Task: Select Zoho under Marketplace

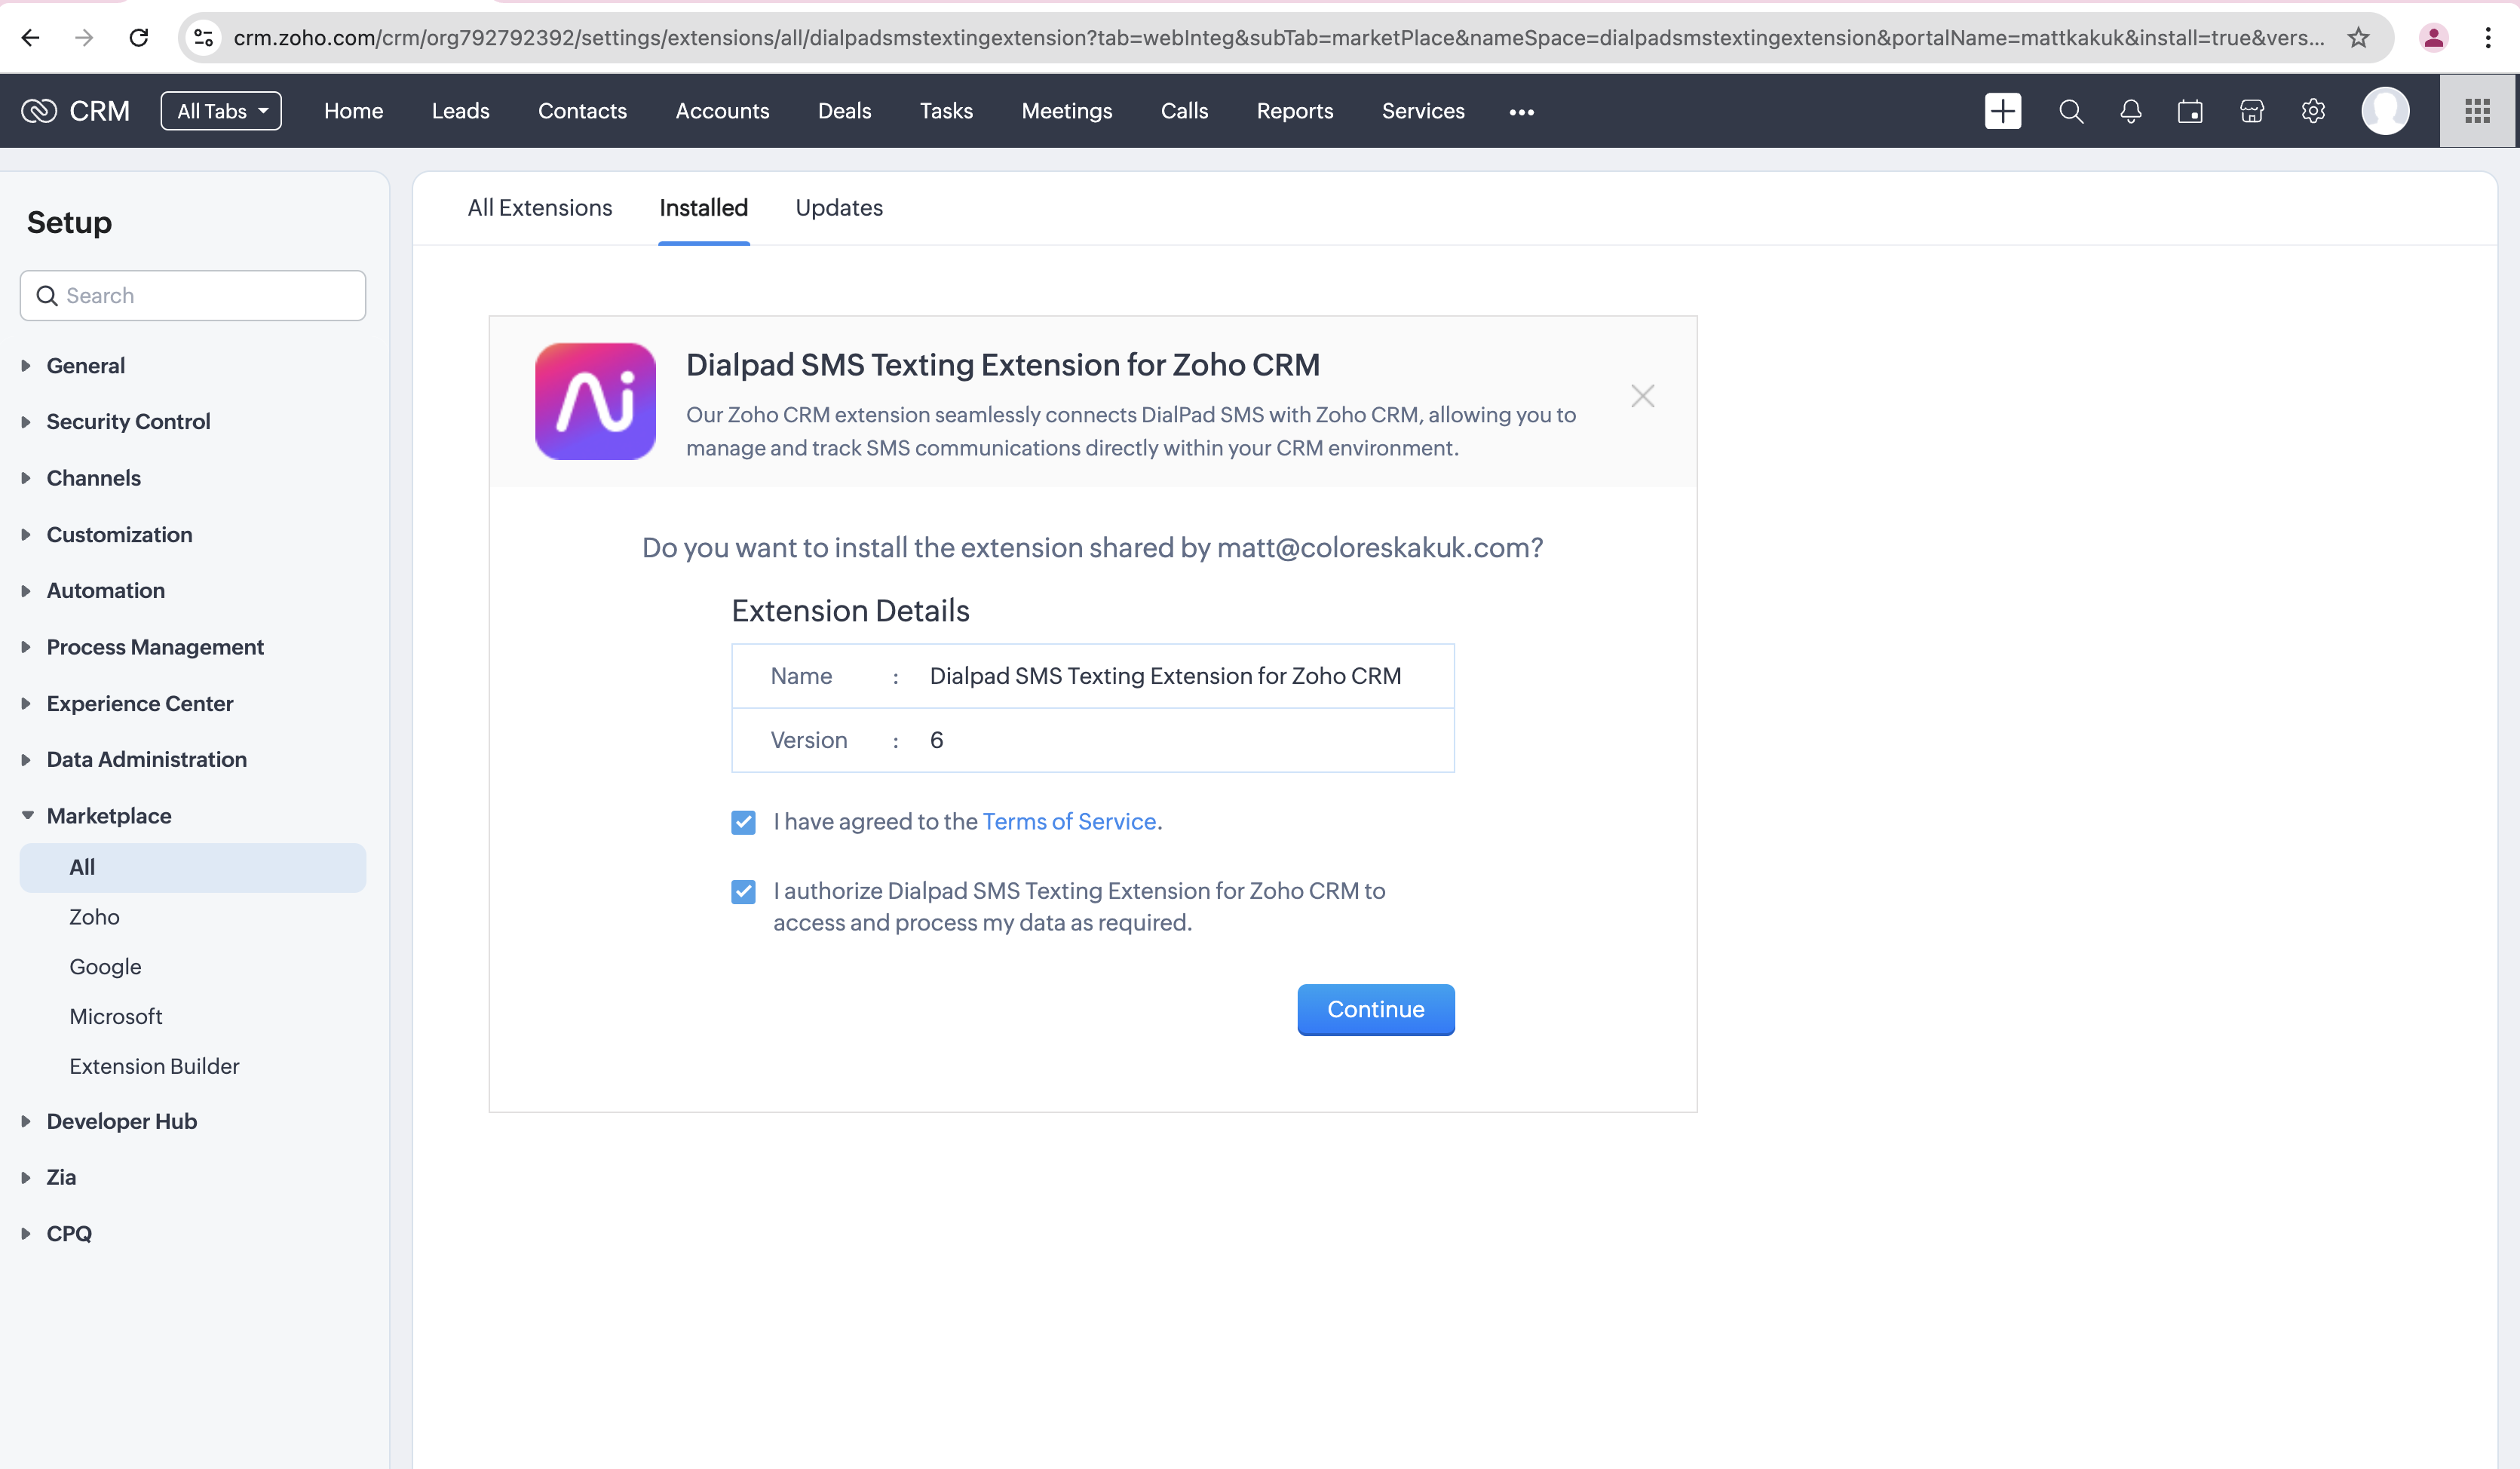Action: point(94,917)
